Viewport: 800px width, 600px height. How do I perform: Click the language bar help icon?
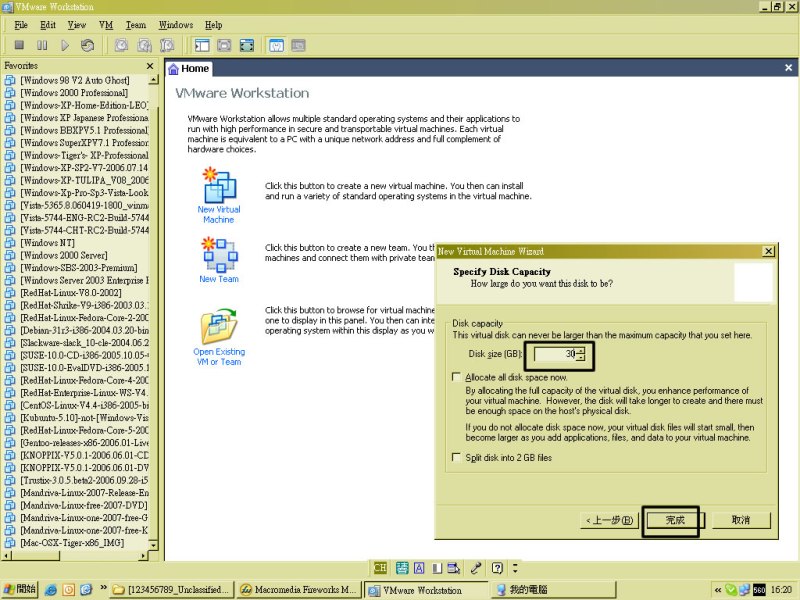497,568
